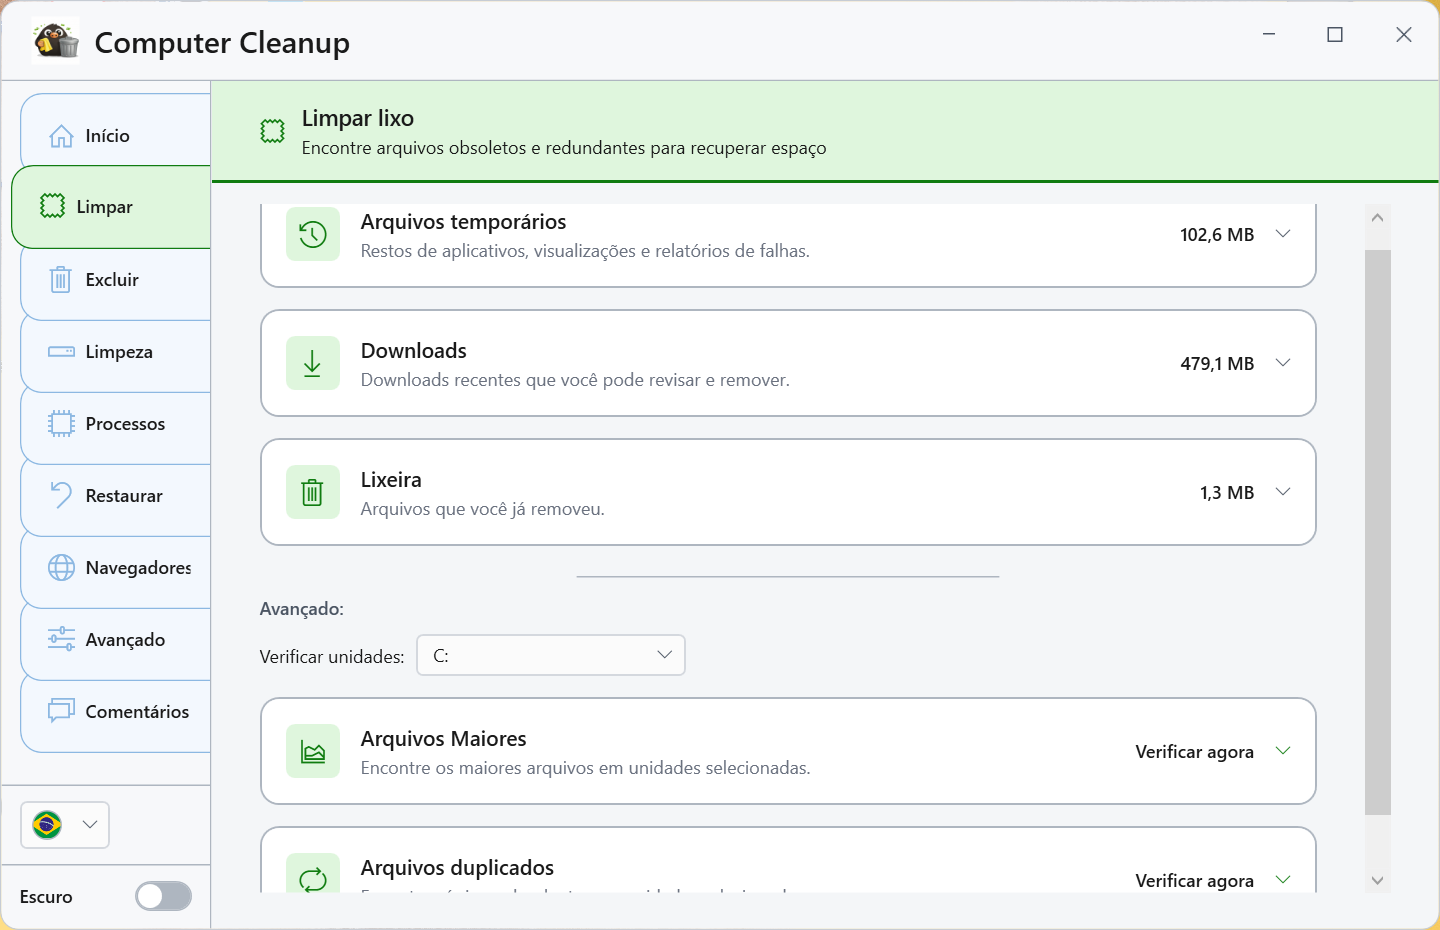Click the Excluir trash icon in sidebar

(x=61, y=279)
